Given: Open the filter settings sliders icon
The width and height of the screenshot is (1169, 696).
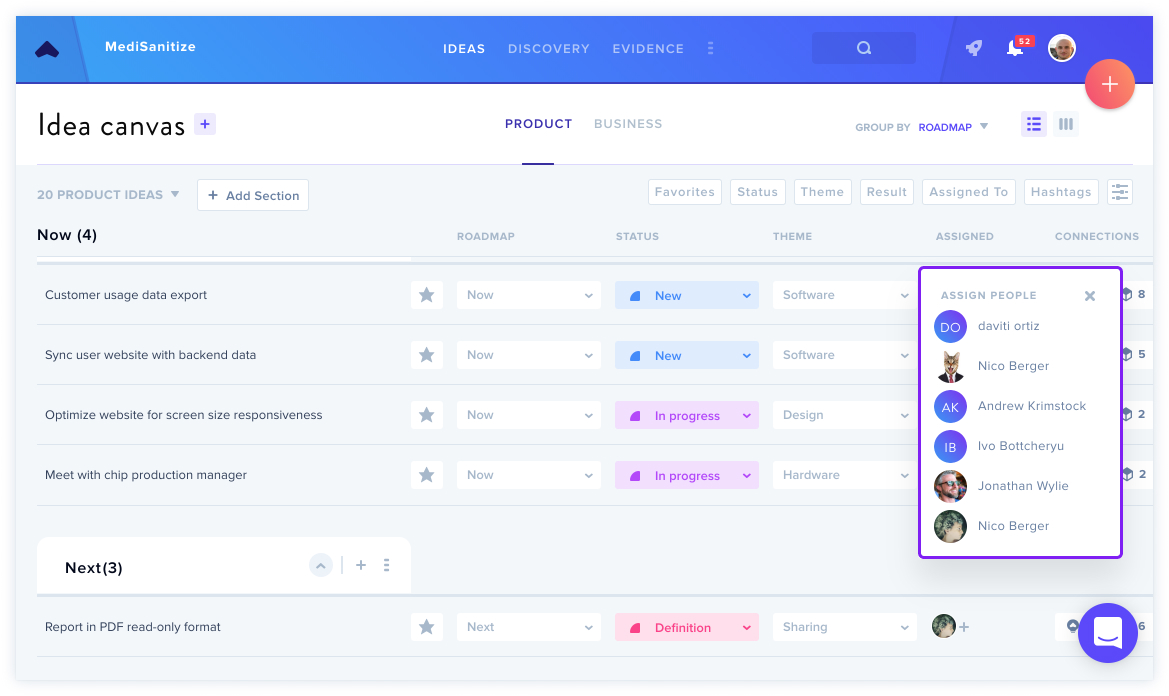Looking at the screenshot, I should [x=1120, y=192].
